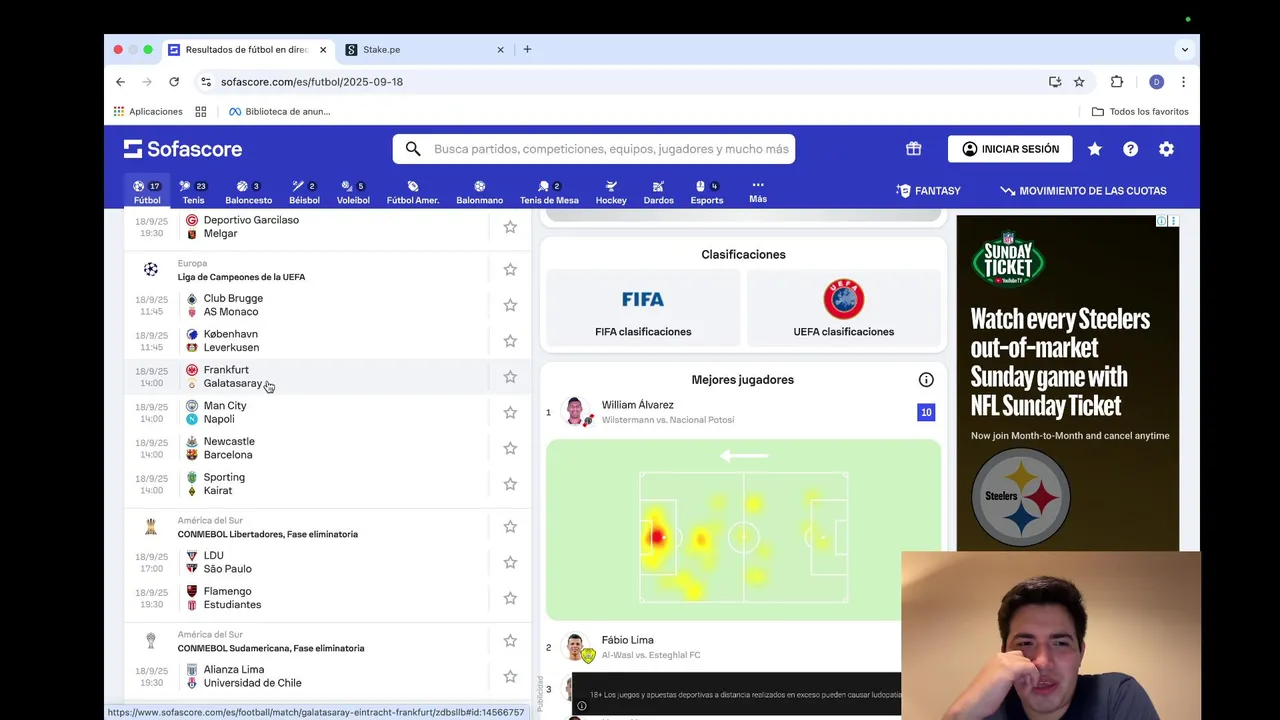Favorite the Newcastle vs Barcelona match
The image size is (1280, 720).
click(x=510, y=448)
